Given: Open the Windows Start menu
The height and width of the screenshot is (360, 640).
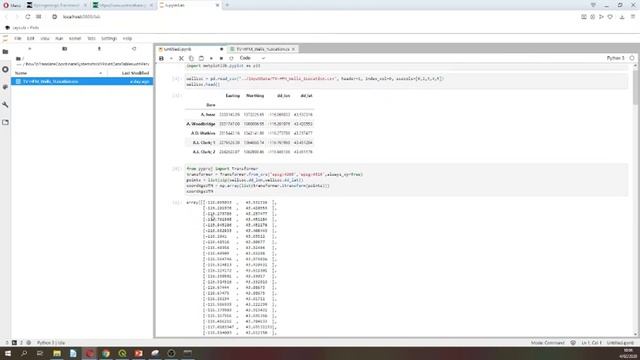Looking at the screenshot, I should 8,353.
